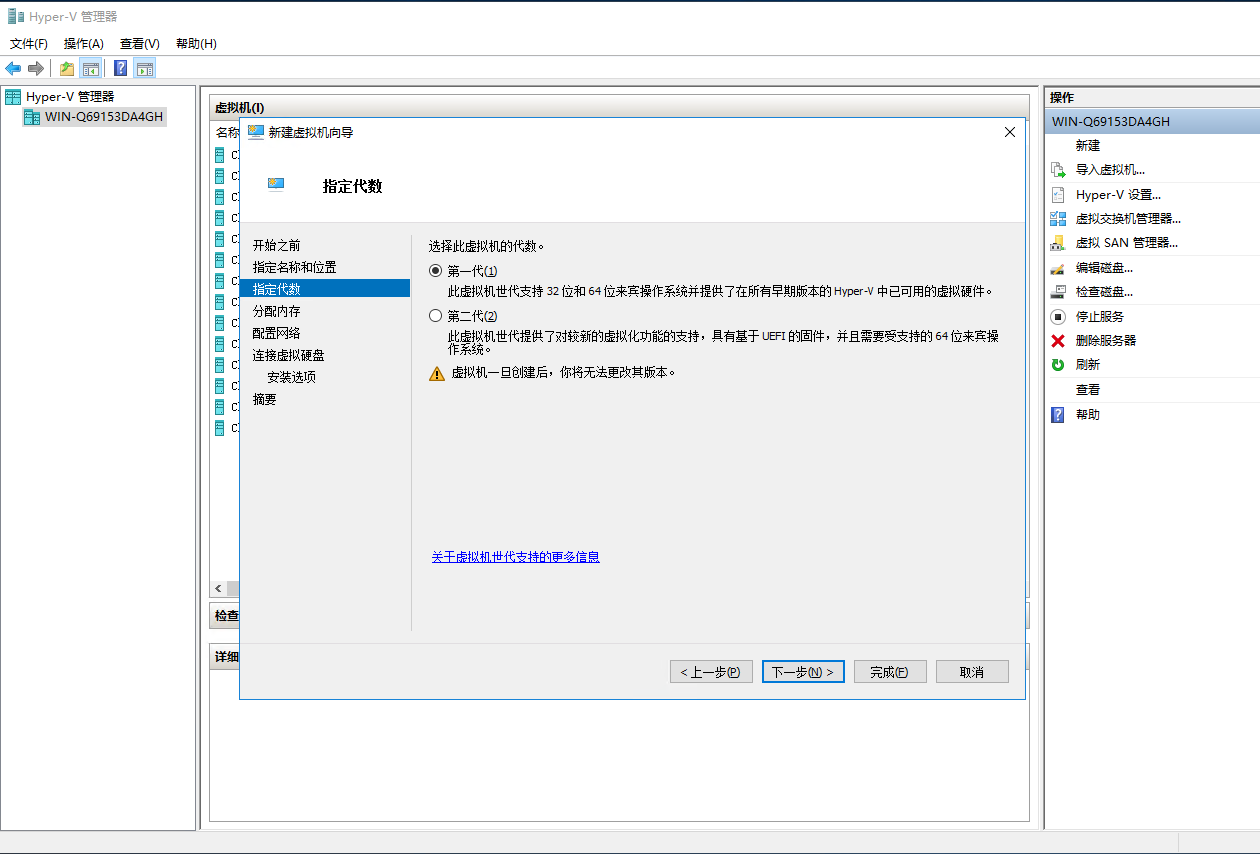Click the blue help toolbar icon
This screenshot has width=1260, height=854.
pyautogui.click(x=120, y=68)
